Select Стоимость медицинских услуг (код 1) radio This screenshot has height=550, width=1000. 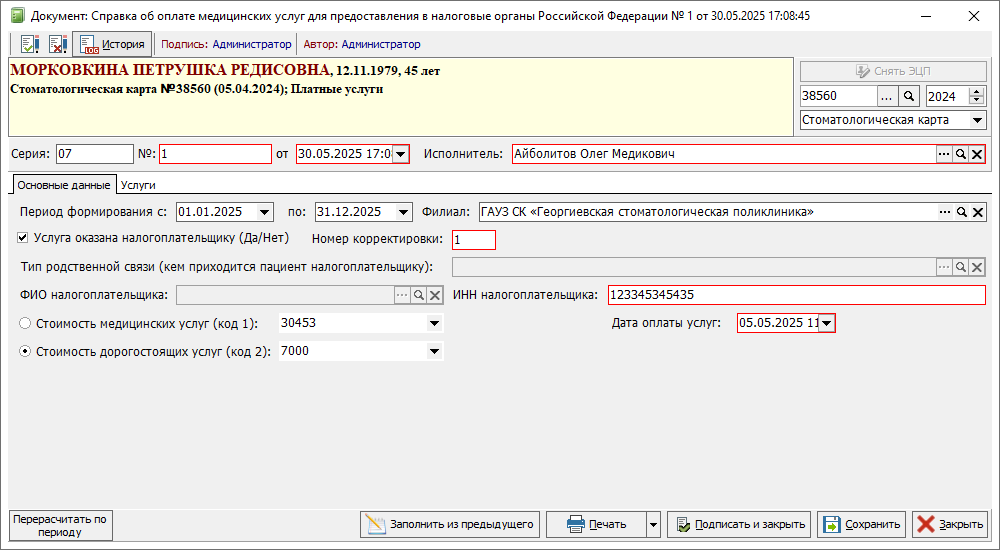pyautogui.click(x=26, y=323)
